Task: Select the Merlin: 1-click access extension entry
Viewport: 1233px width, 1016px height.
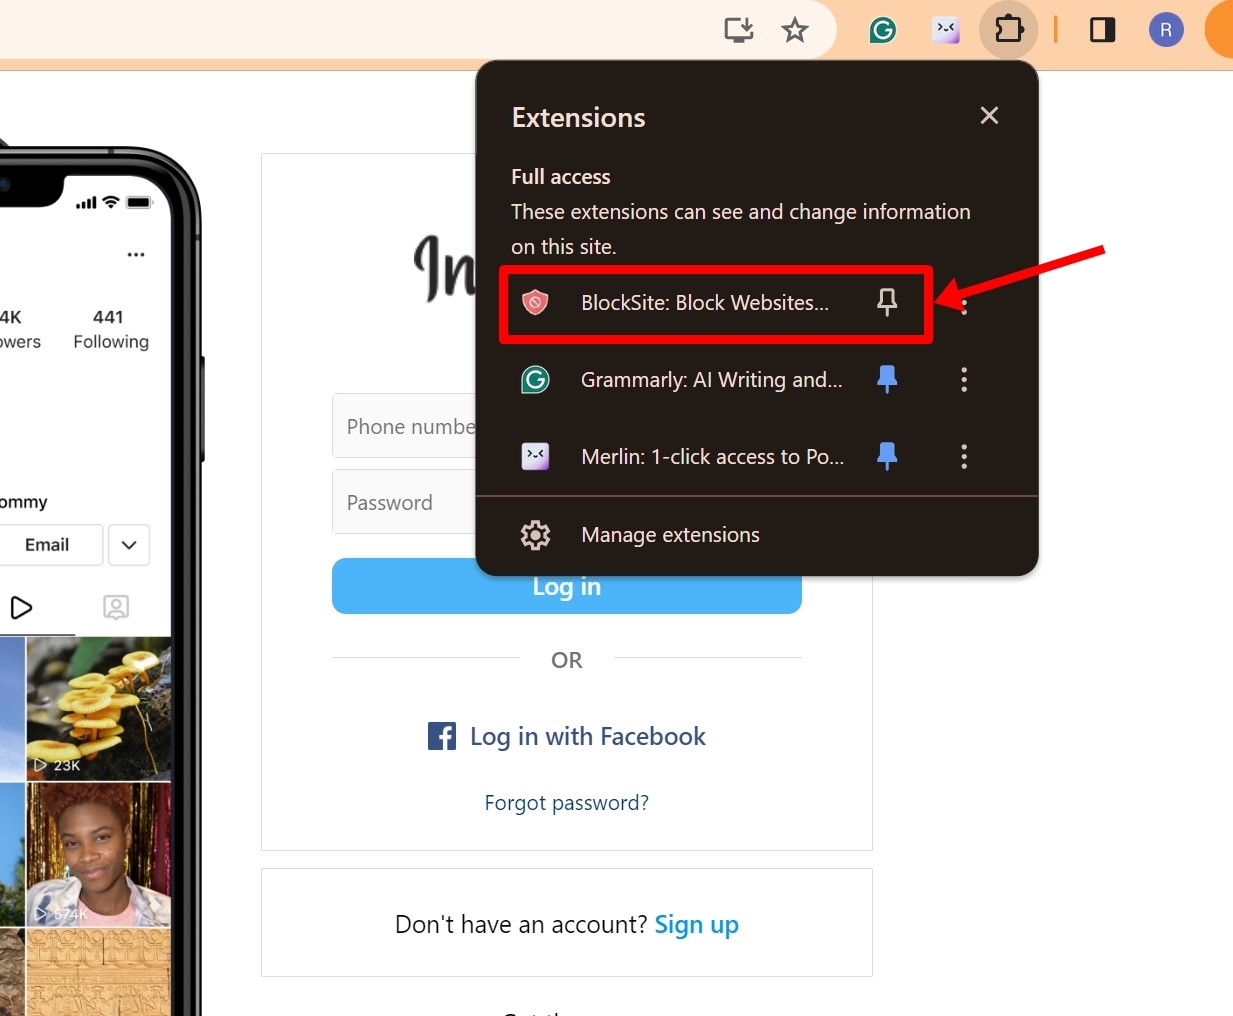Action: pos(683,457)
